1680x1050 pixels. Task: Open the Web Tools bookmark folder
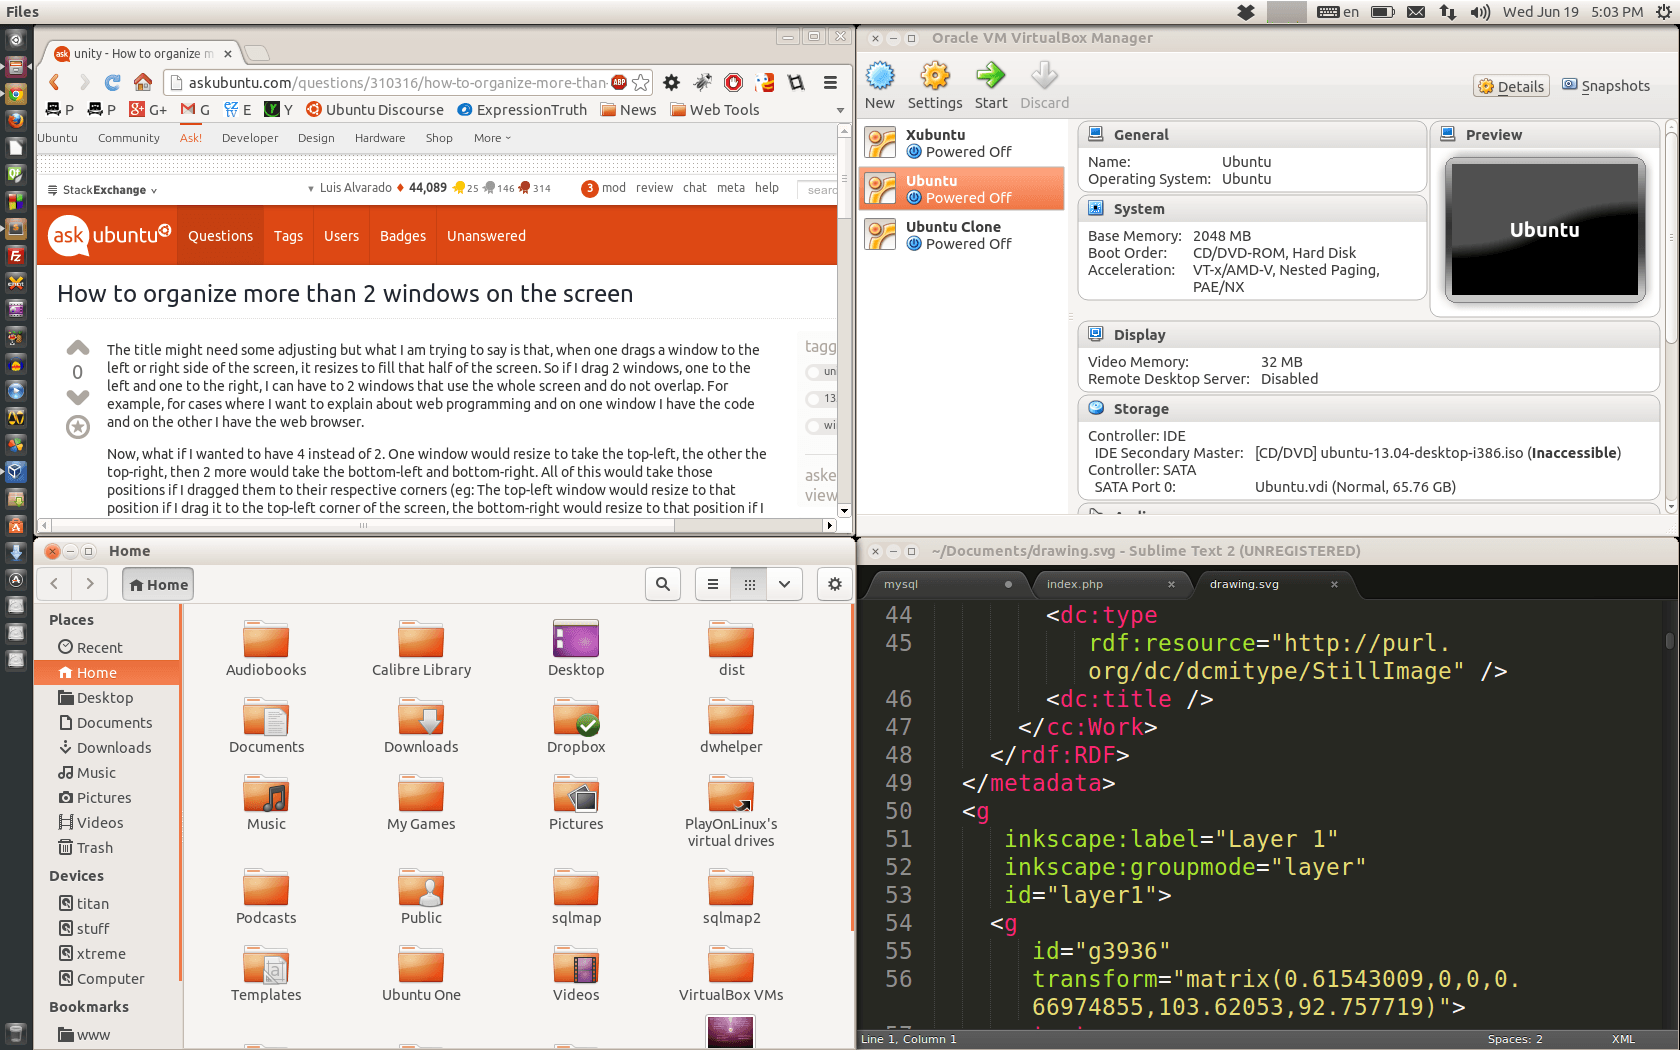715,110
